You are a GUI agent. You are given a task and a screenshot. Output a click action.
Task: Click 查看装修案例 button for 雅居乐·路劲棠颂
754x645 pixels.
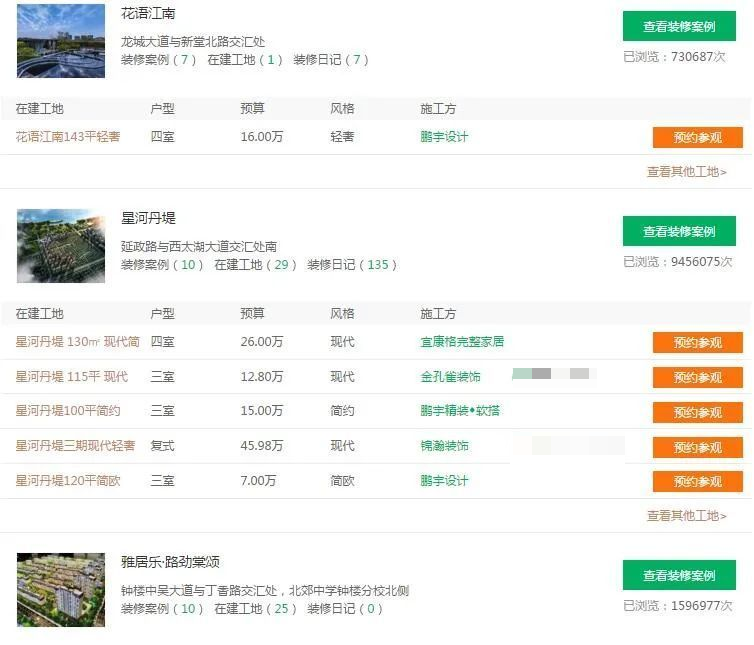pos(679,575)
